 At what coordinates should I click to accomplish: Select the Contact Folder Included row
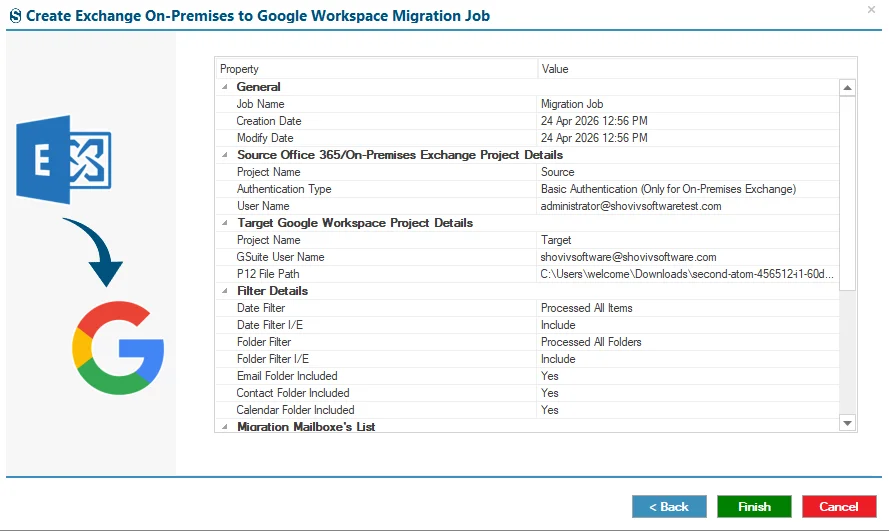(527, 393)
